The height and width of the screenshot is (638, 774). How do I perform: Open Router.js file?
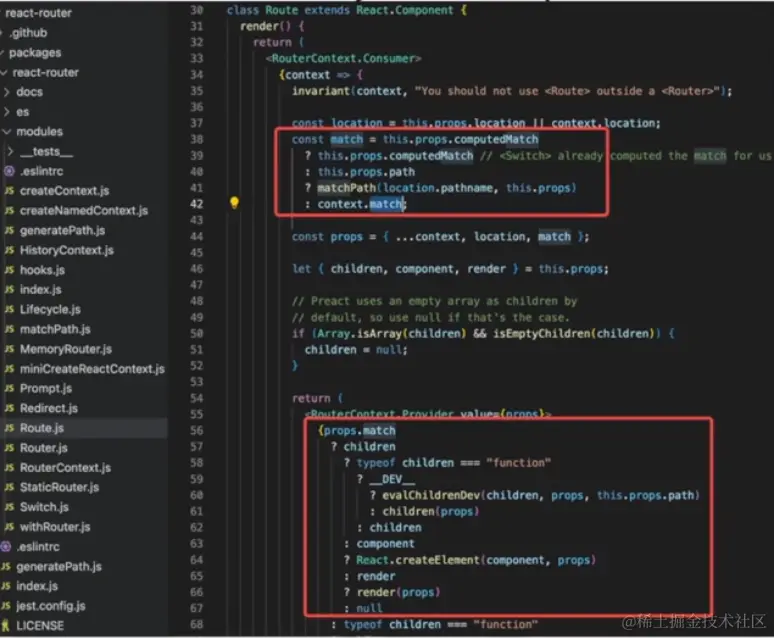point(44,447)
